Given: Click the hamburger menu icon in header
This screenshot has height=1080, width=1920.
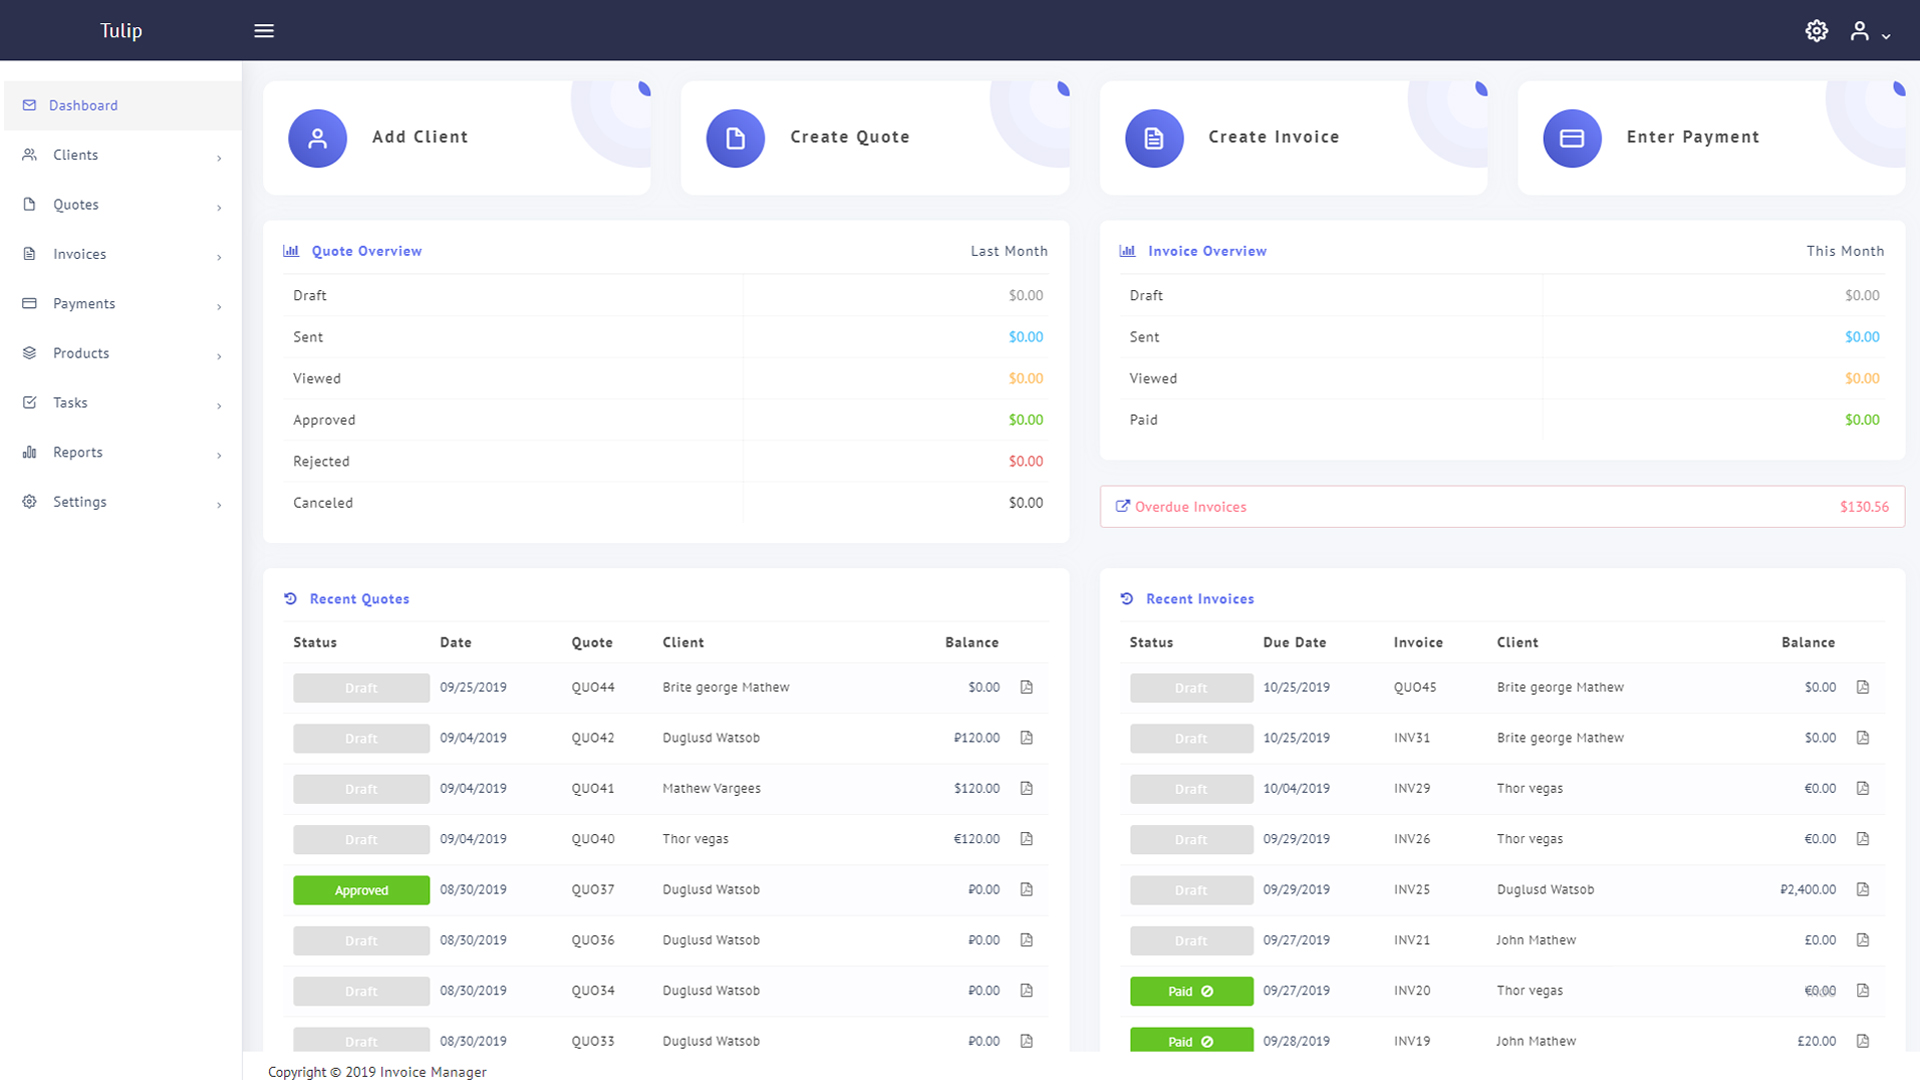Looking at the screenshot, I should [264, 31].
